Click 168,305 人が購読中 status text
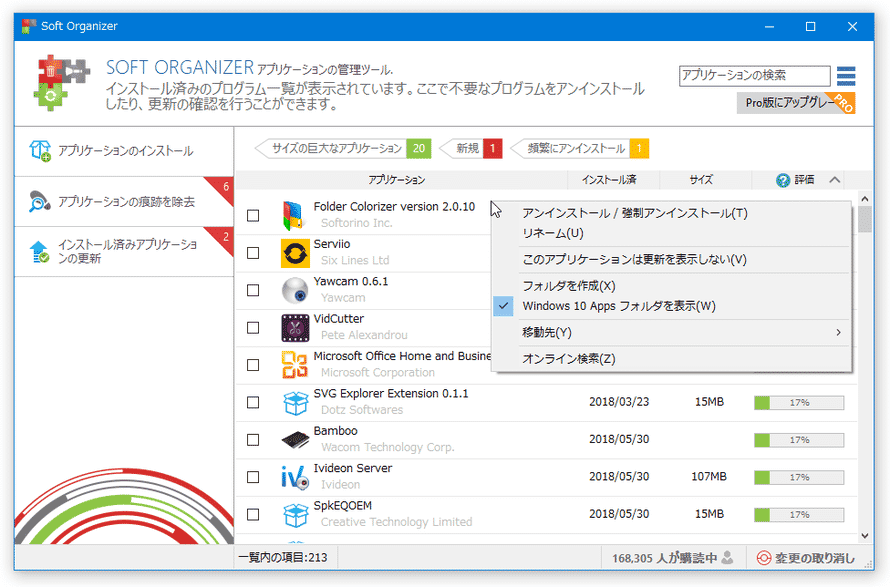 (664, 558)
